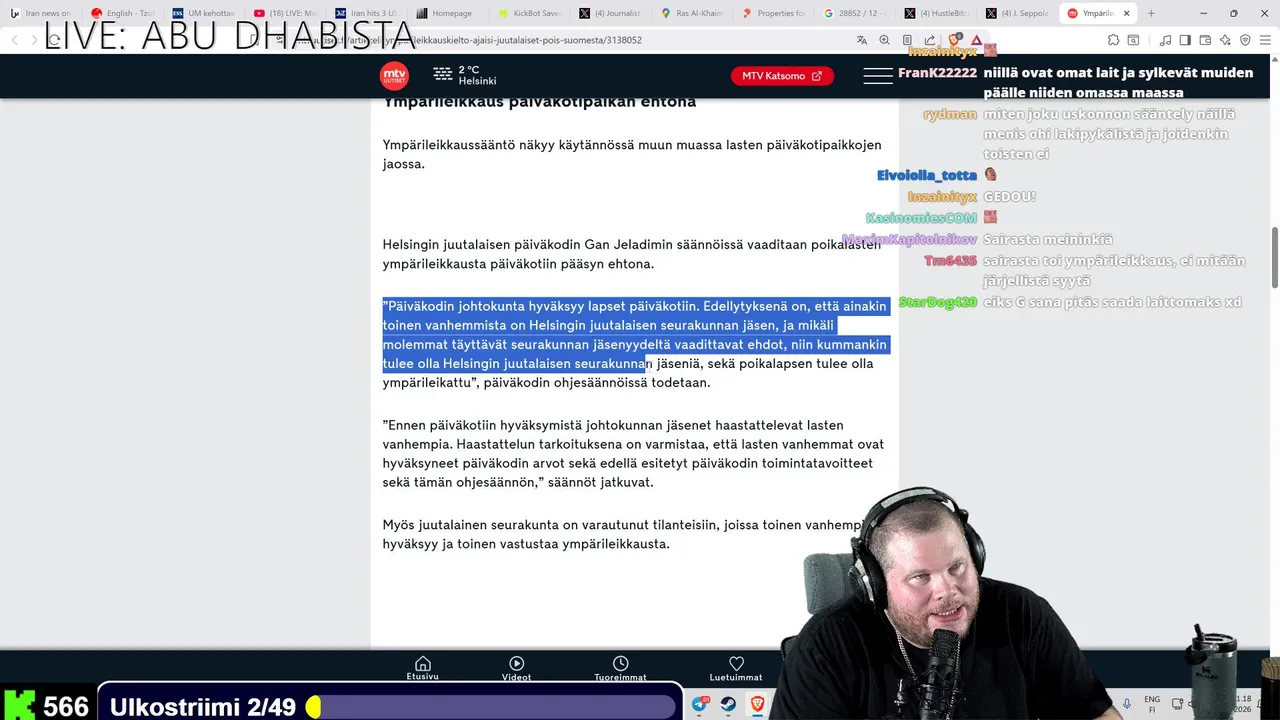This screenshot has width=1280, height=720.
Task: Open the Leo AI sparkle icon
Action: point(1225,40)
